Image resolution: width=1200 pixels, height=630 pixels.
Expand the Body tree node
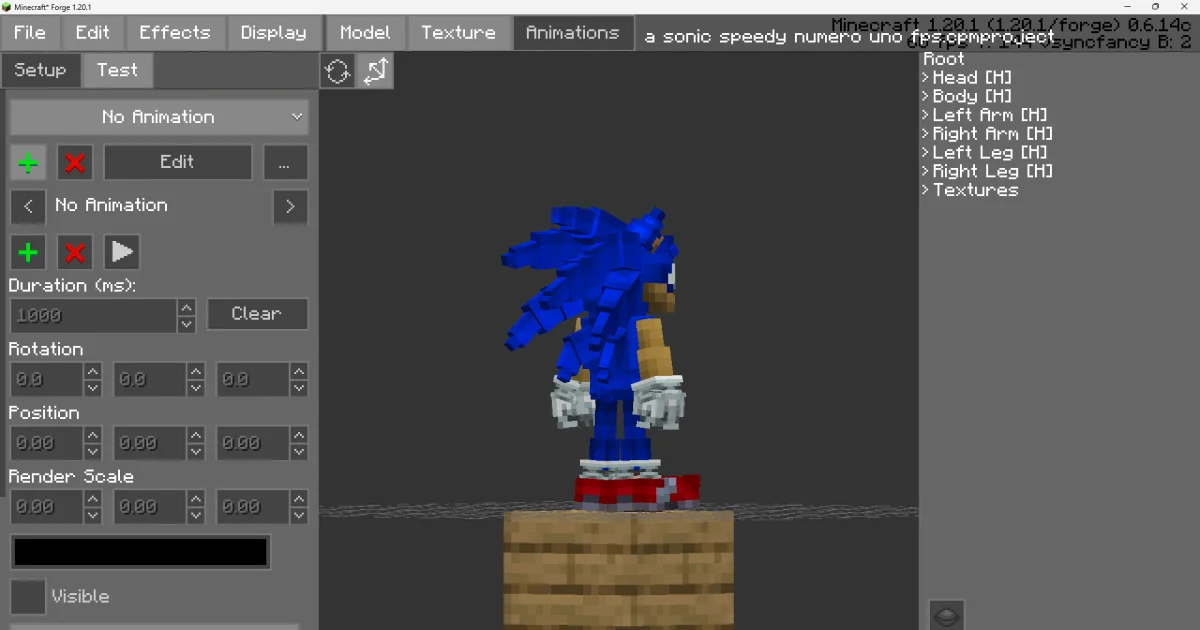[x=927, y=97]
